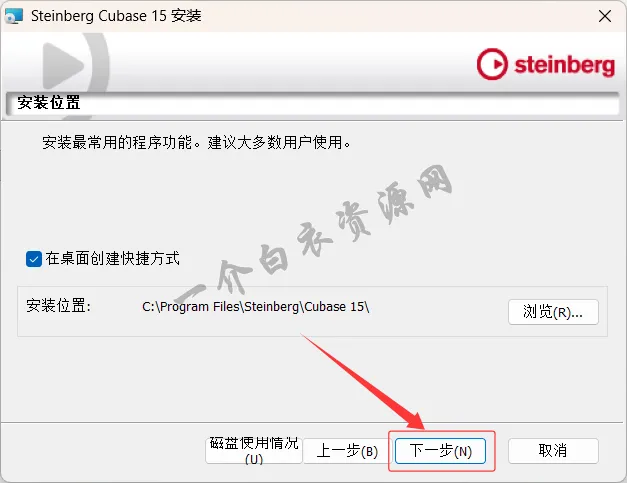
Task: Click the steinberg wordmark text
Action: [564, 66]
